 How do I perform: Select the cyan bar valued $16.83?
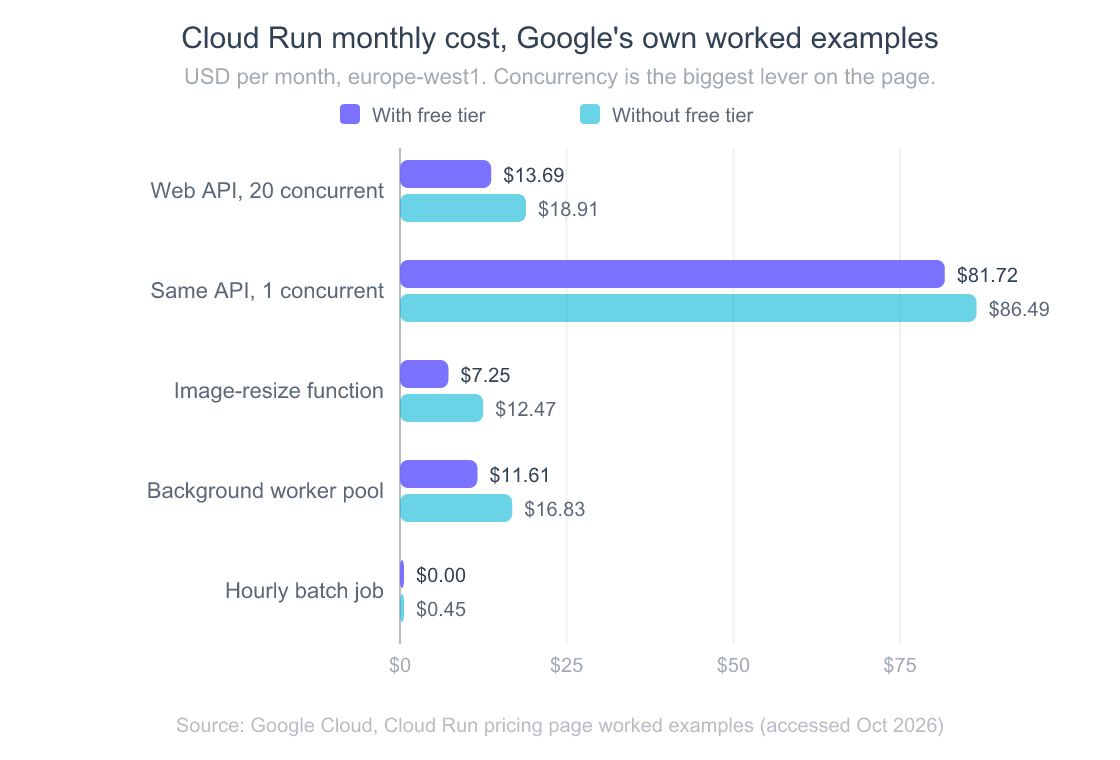pos(456,508)
